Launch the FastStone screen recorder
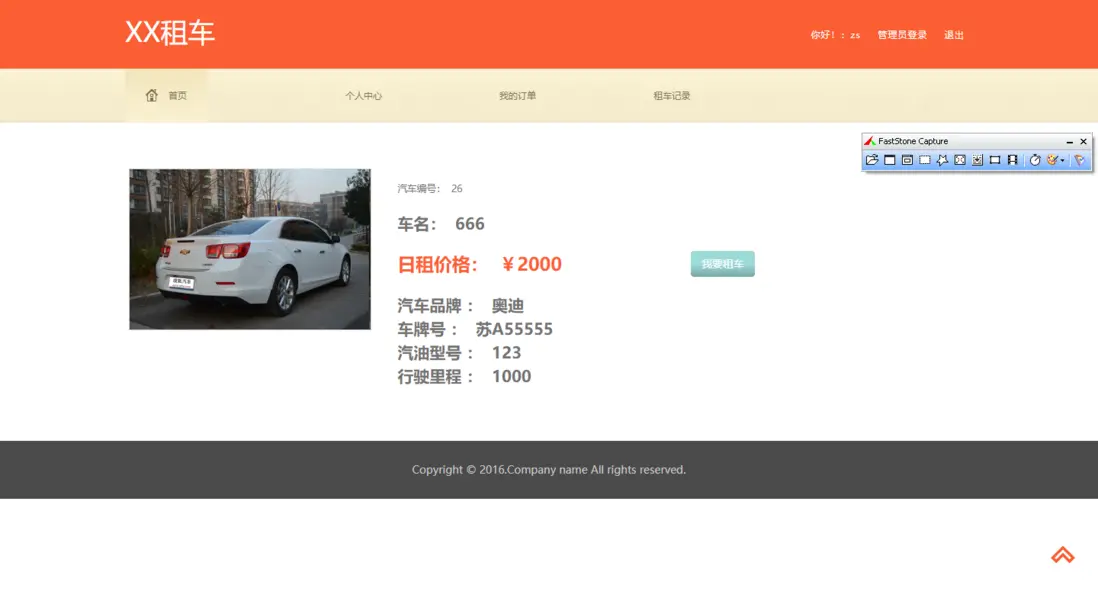 point(1013,160)
